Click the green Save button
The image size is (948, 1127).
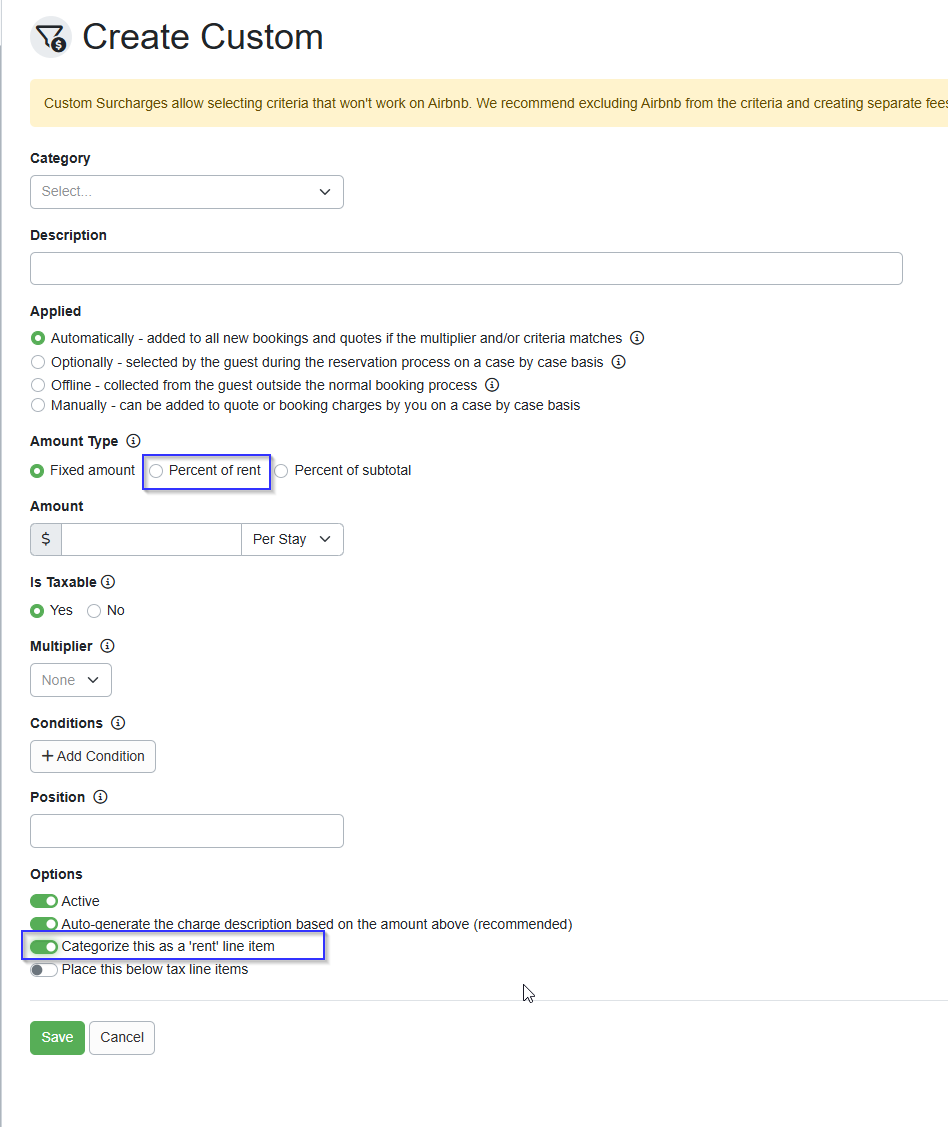pos(57,1038)
